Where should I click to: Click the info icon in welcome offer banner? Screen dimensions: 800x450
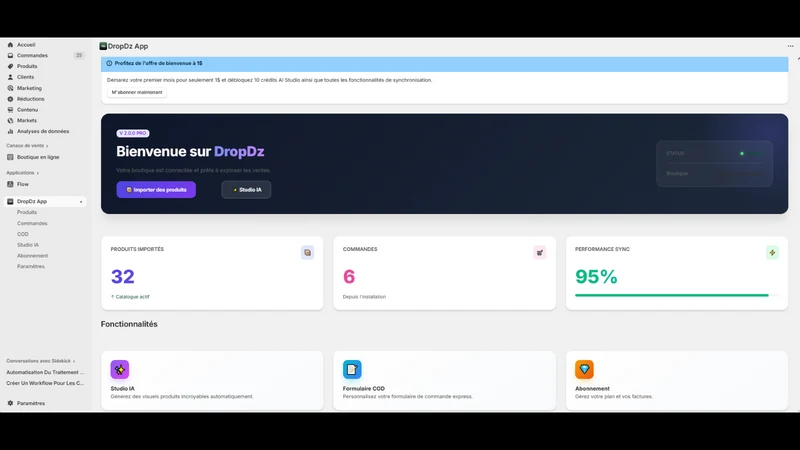coord(109,63)
